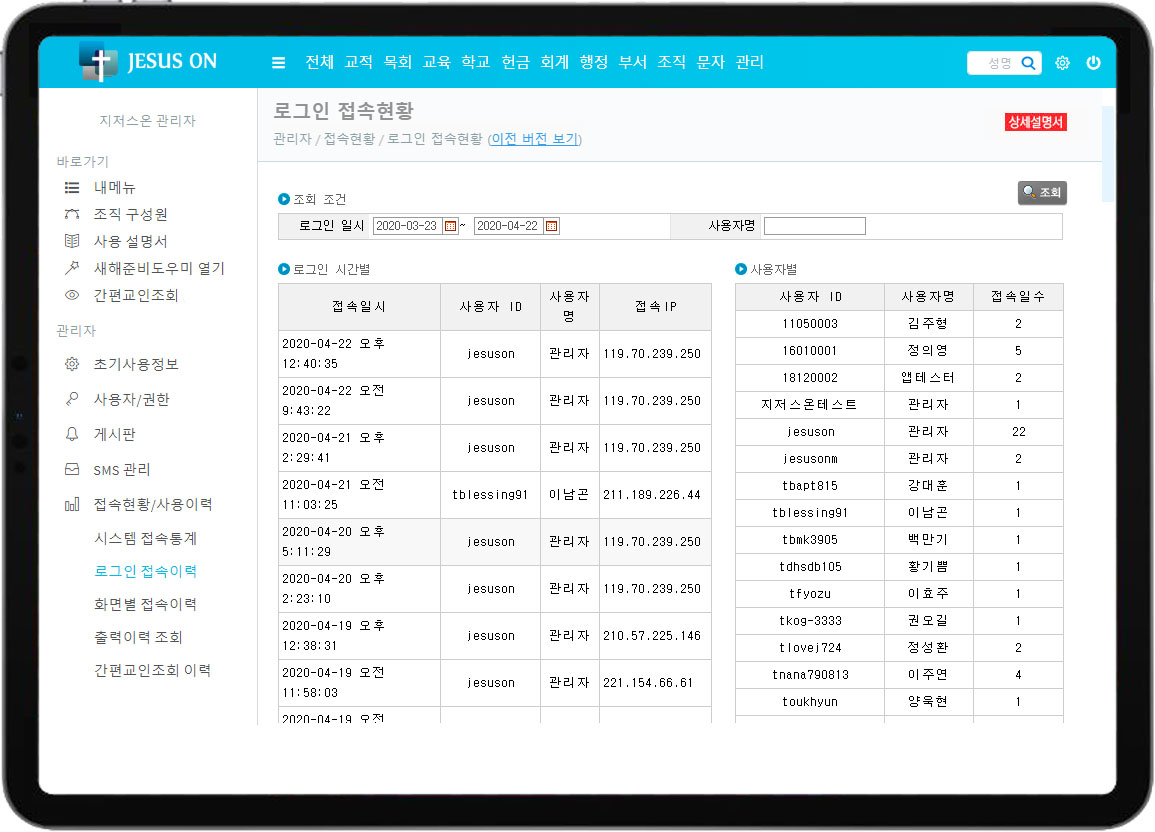Click the 사용자명 input field
This screenshot has width=1155, height=832.
[814, 226]
